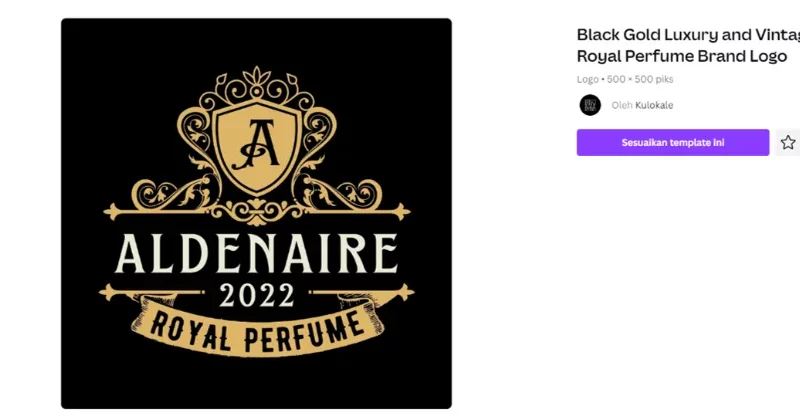Click the letter A inside the shield
Image resolution: width=800 pixels, height=420 pixels.
[x=256, y=144]
